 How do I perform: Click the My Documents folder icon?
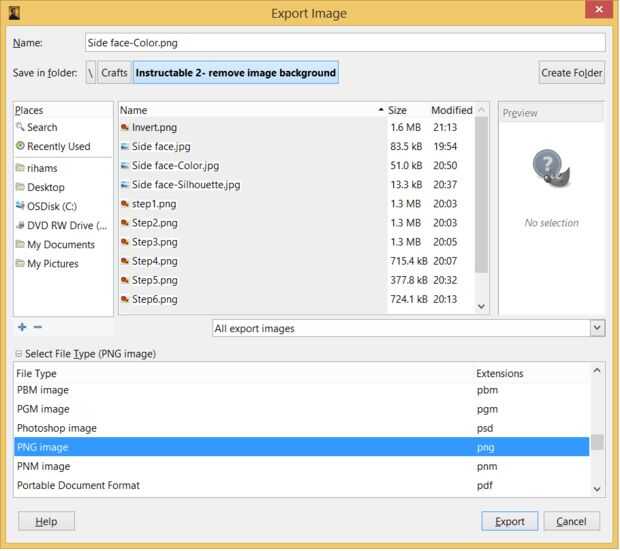20,244
